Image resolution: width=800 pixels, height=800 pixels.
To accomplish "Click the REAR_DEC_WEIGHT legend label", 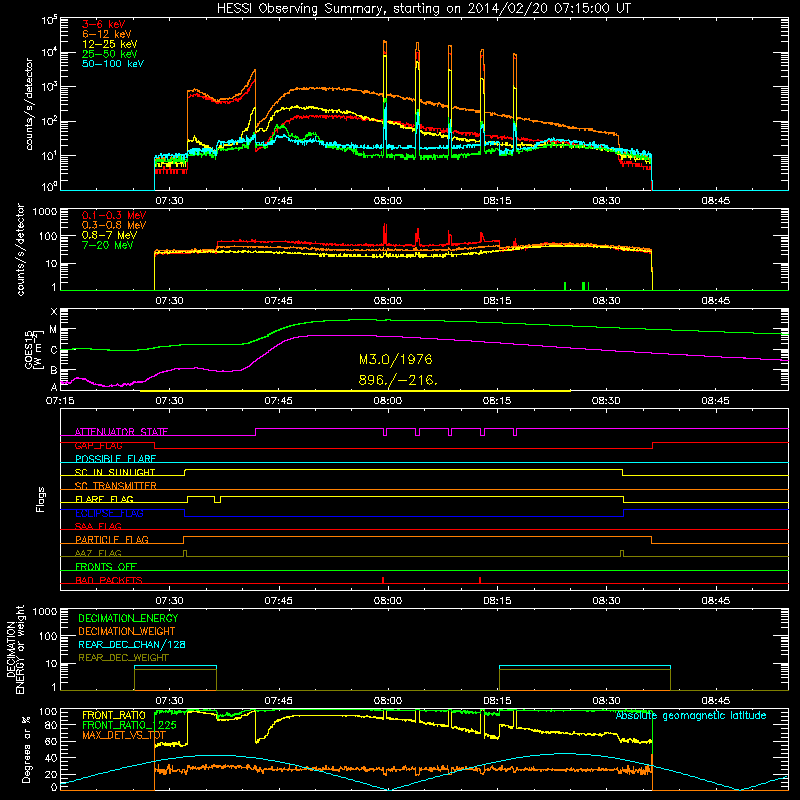I will coord(123,658).
